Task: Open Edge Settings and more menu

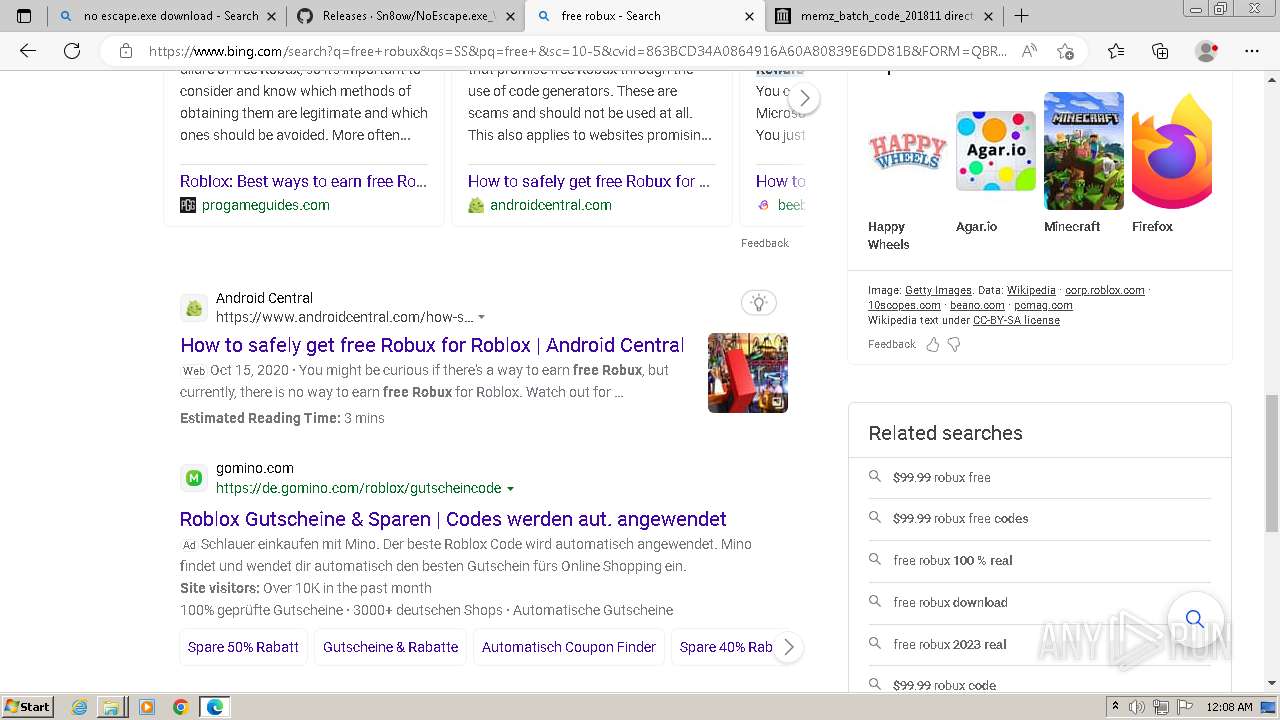Action: 1252,51
